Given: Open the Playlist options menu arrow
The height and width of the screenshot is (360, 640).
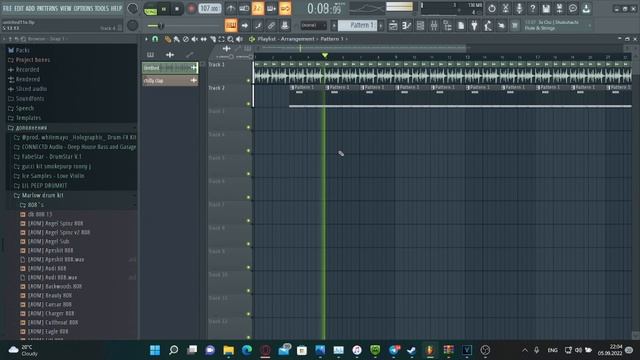Looking at the screenshot, I should (x=147, y=39).
